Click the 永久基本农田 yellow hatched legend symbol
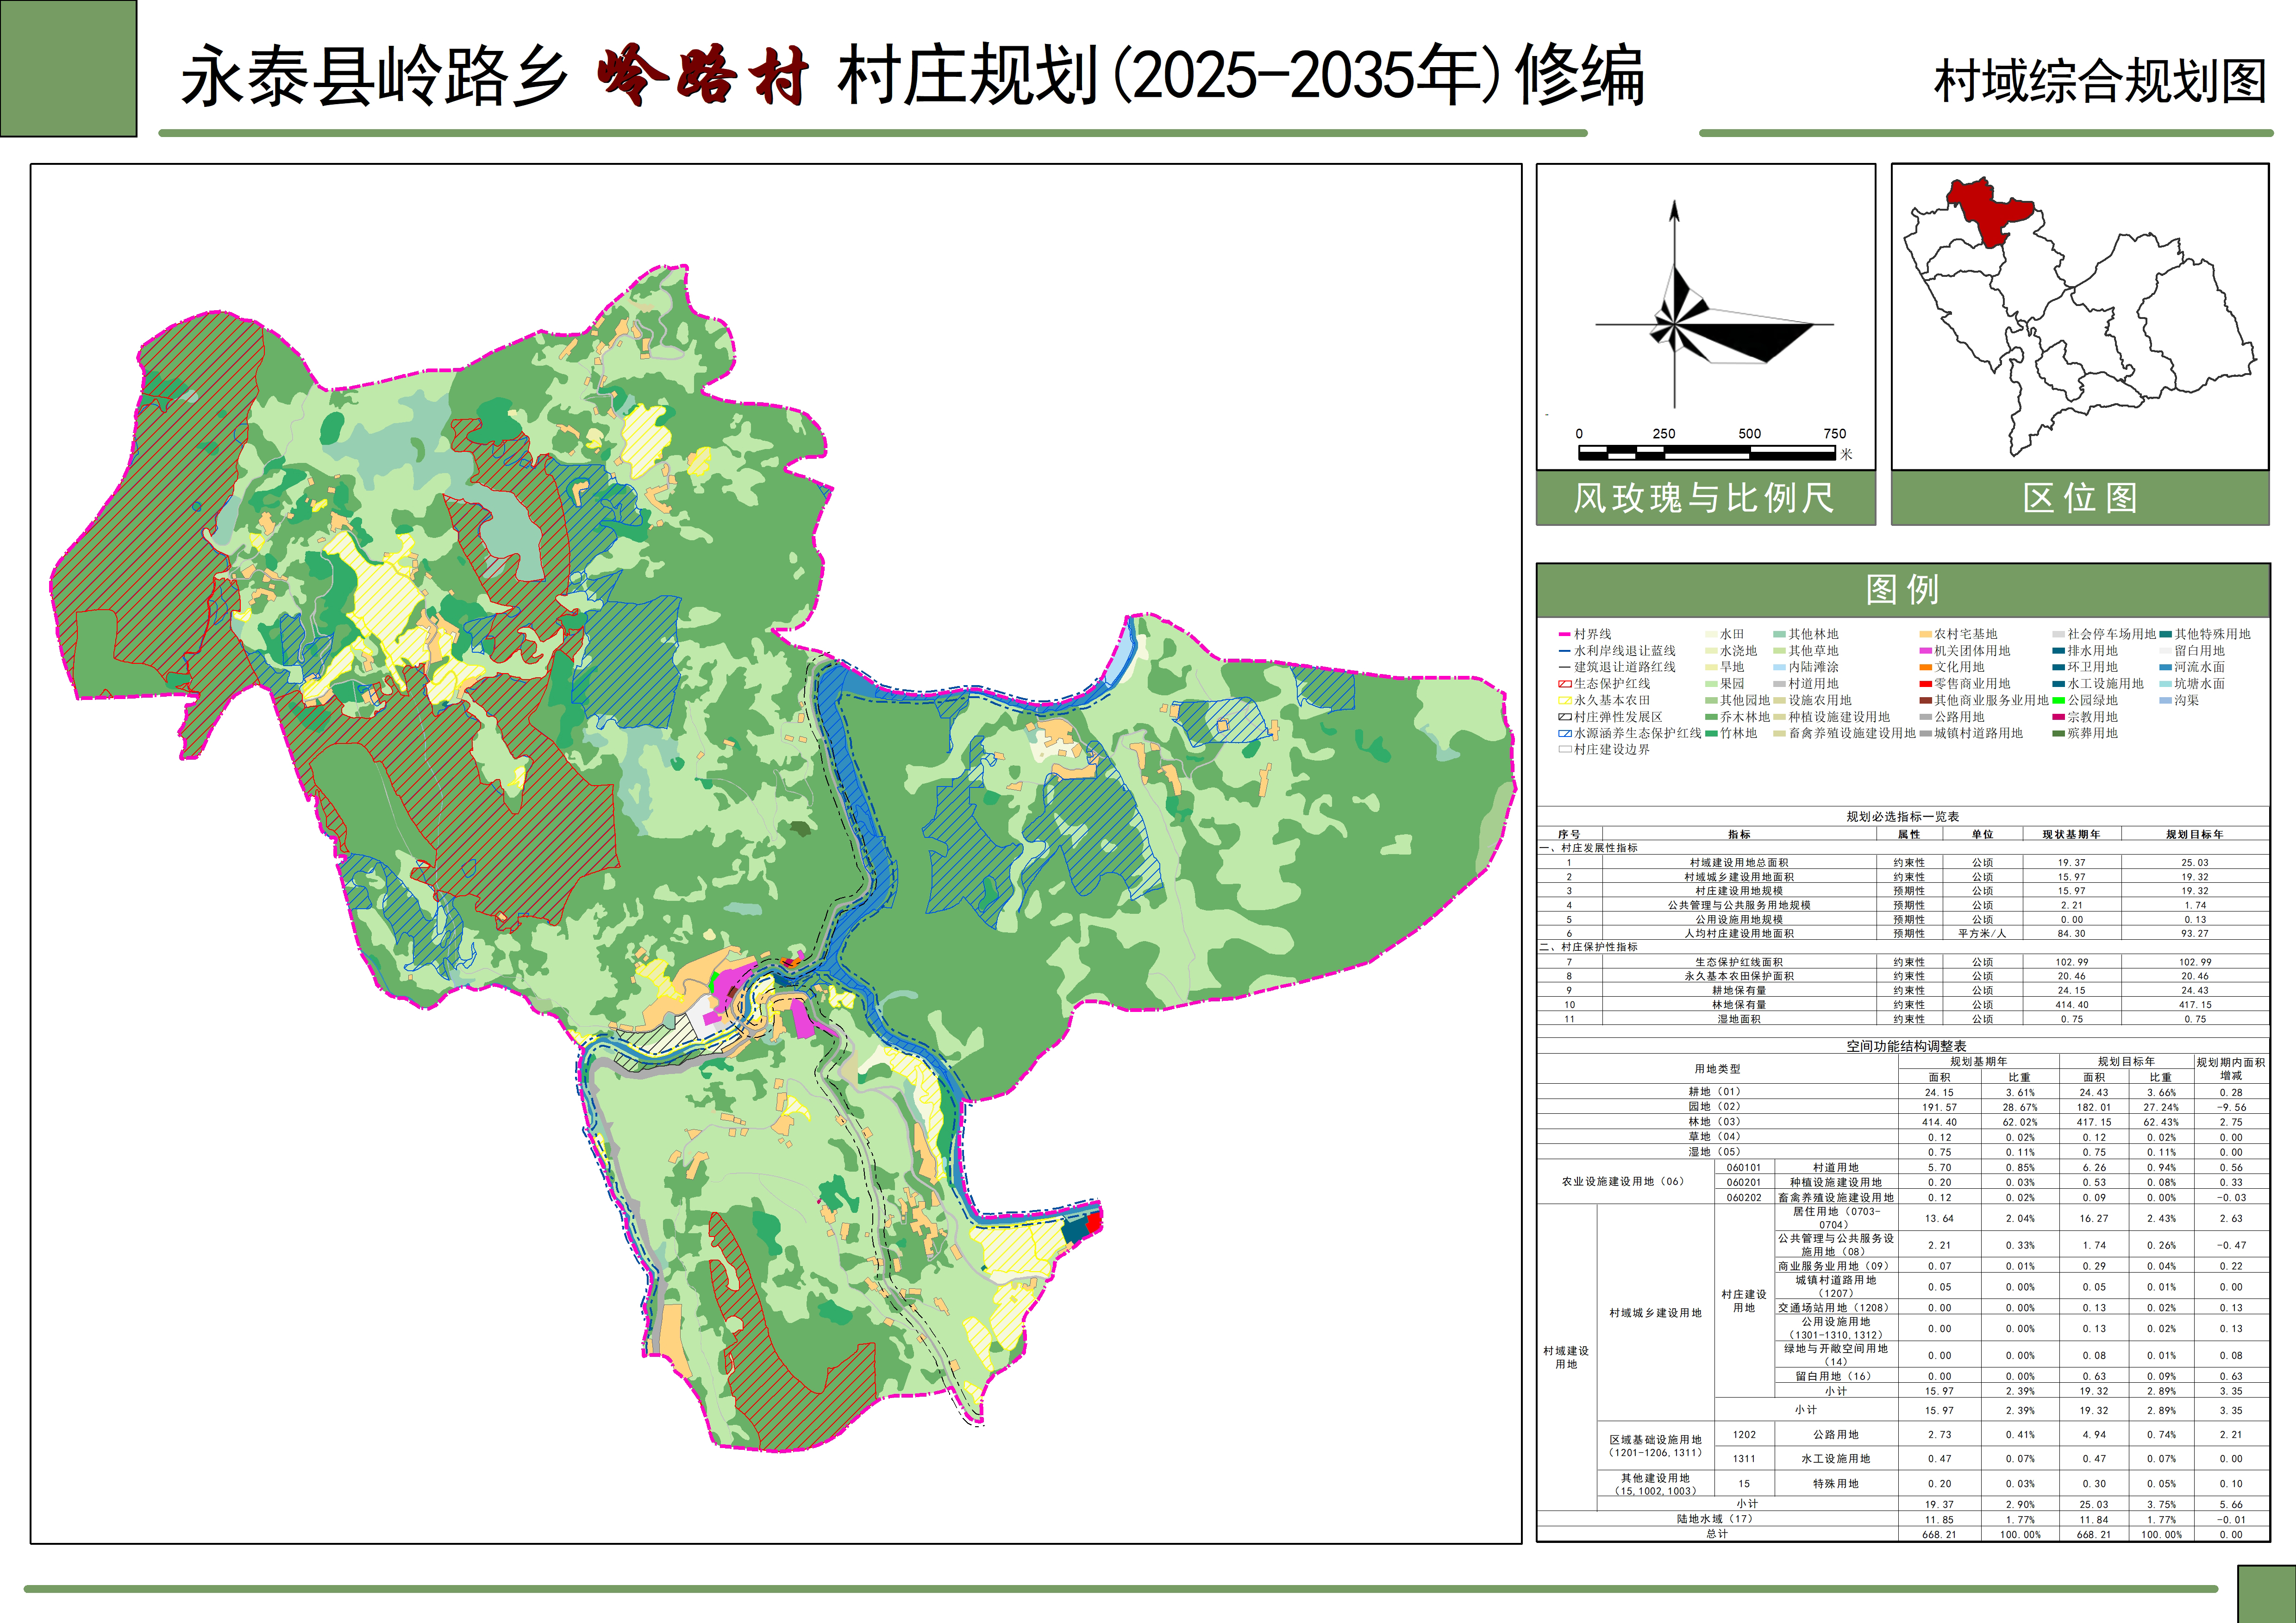 pyautogui.click(x=1565, y=701)
